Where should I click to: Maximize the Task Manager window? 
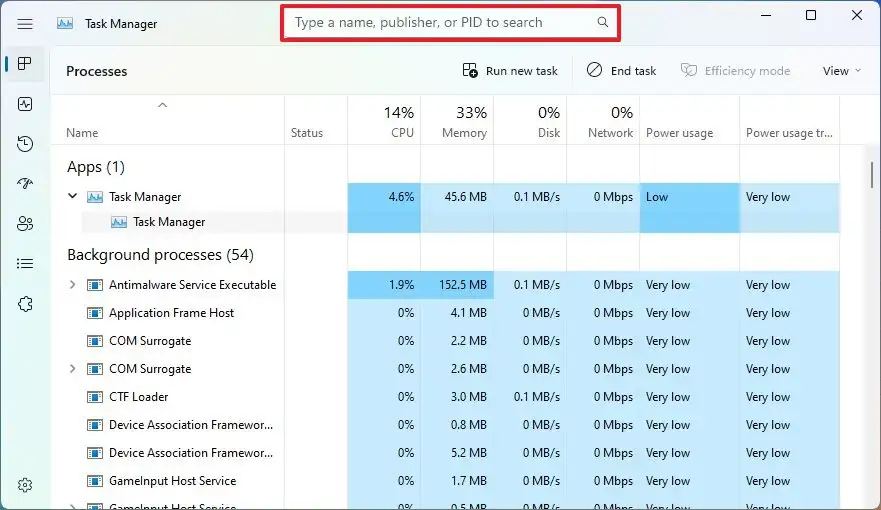point(811,15)
